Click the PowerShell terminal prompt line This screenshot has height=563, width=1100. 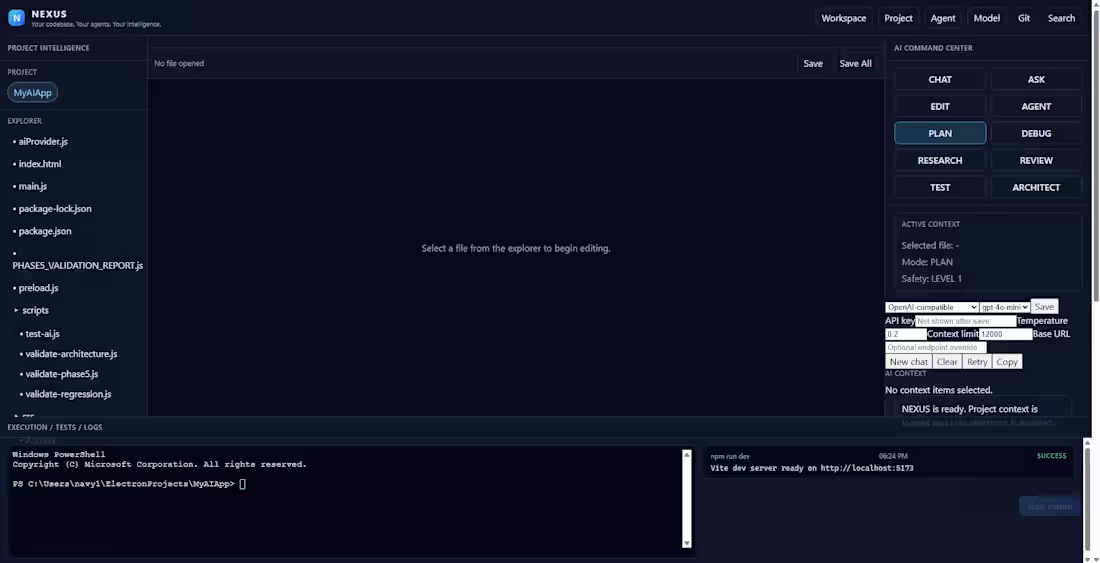(129, 484)
